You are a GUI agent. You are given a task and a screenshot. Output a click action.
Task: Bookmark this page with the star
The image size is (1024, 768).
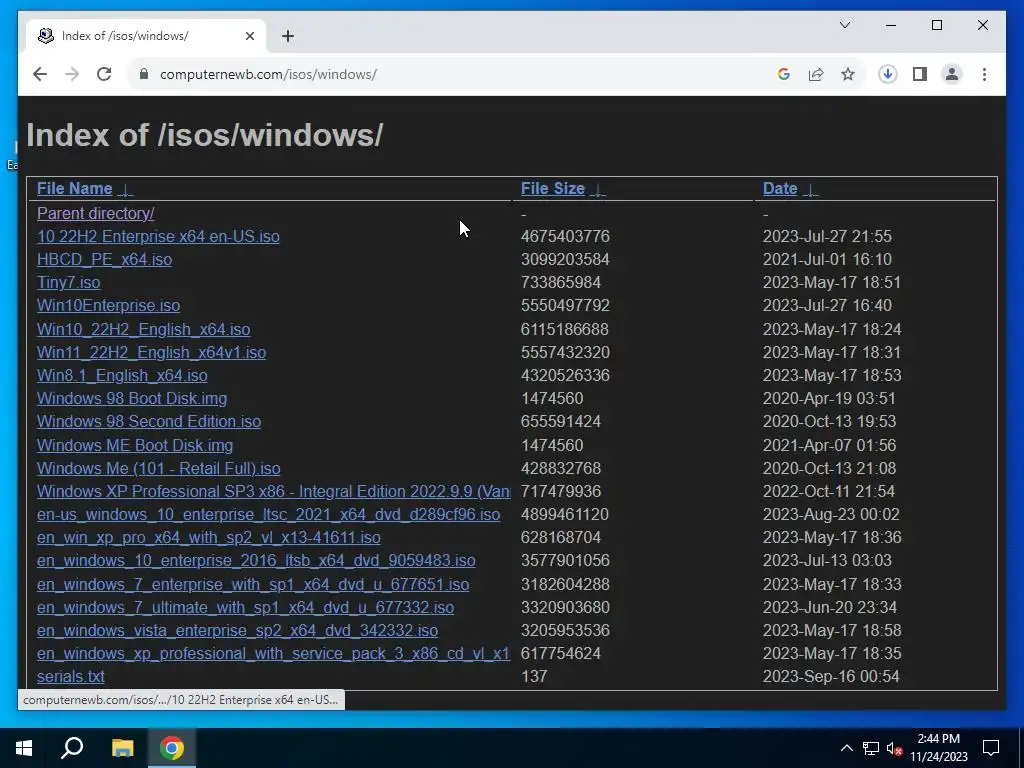click(x=848, y=74)
